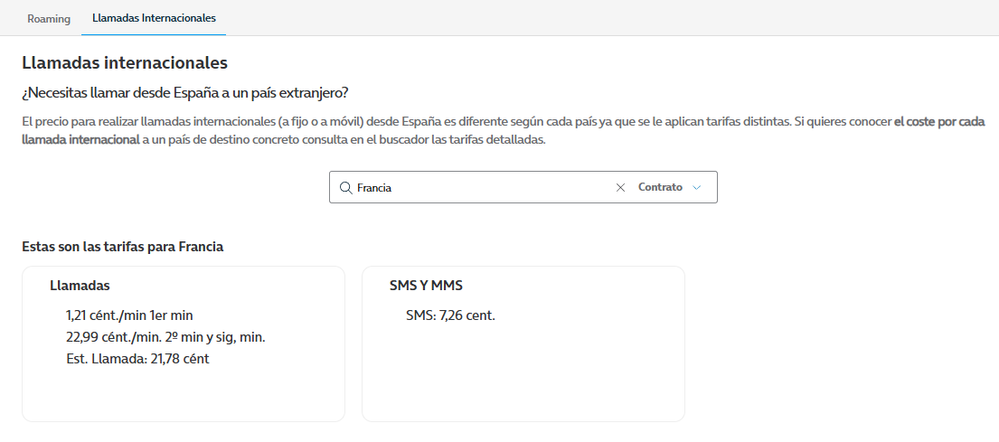Image resolution: width=999 pixels, height=442 pixels.
Task: Select the Llamadas rates card title
Action: (80, 286)
